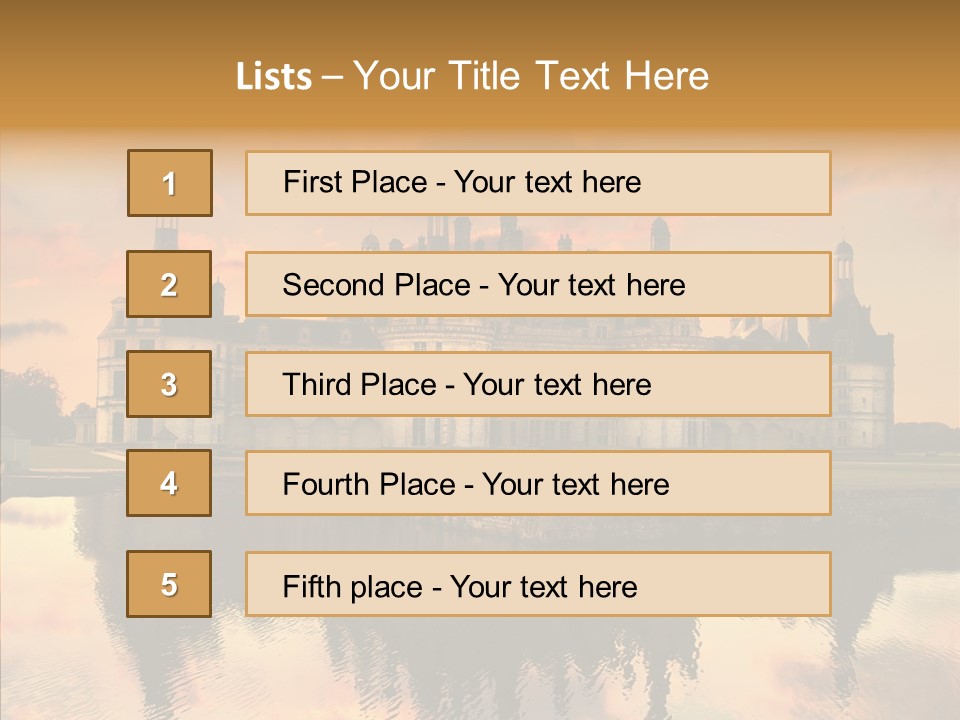
Task: Click the words "Second Place"
Action: click(x=376, y=285)
